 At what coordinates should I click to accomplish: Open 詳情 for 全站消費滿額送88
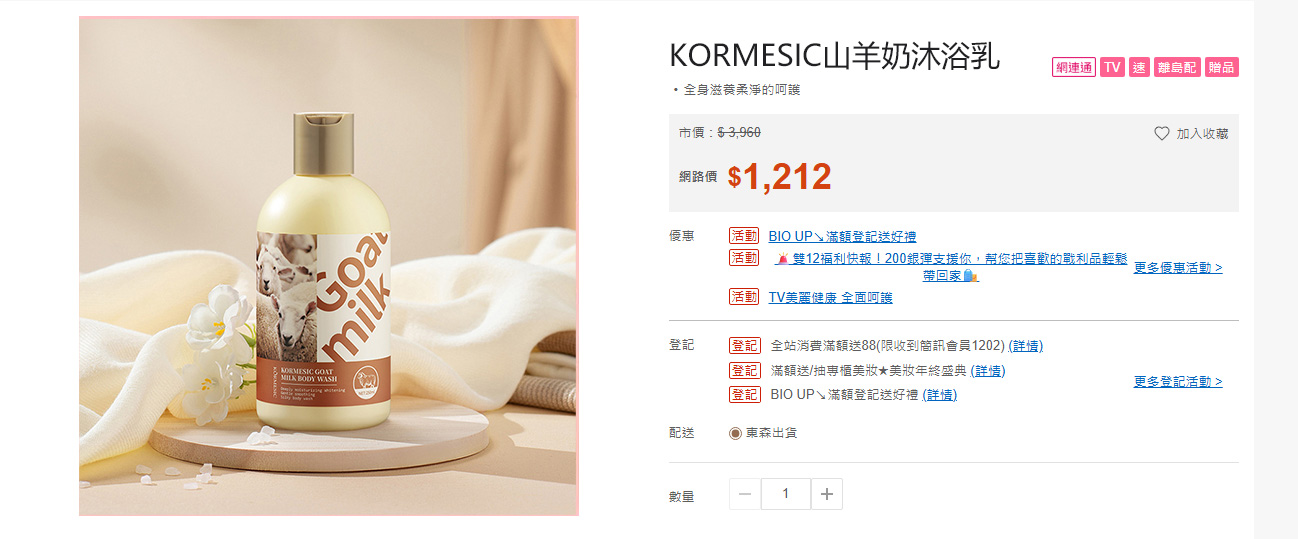tap(1025, 346)
